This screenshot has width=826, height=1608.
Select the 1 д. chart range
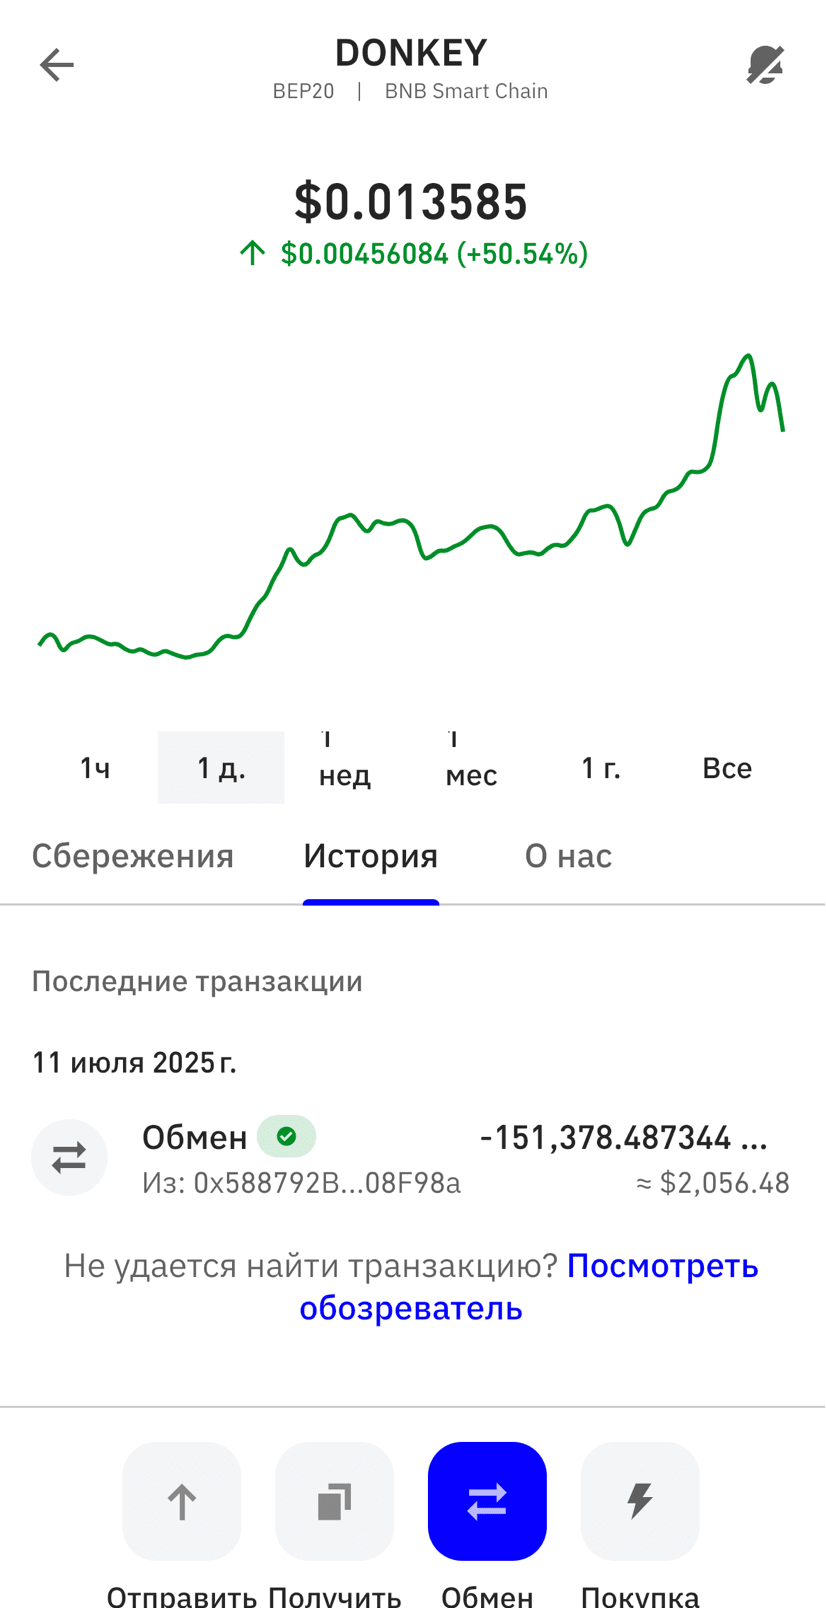click(221, 768)
